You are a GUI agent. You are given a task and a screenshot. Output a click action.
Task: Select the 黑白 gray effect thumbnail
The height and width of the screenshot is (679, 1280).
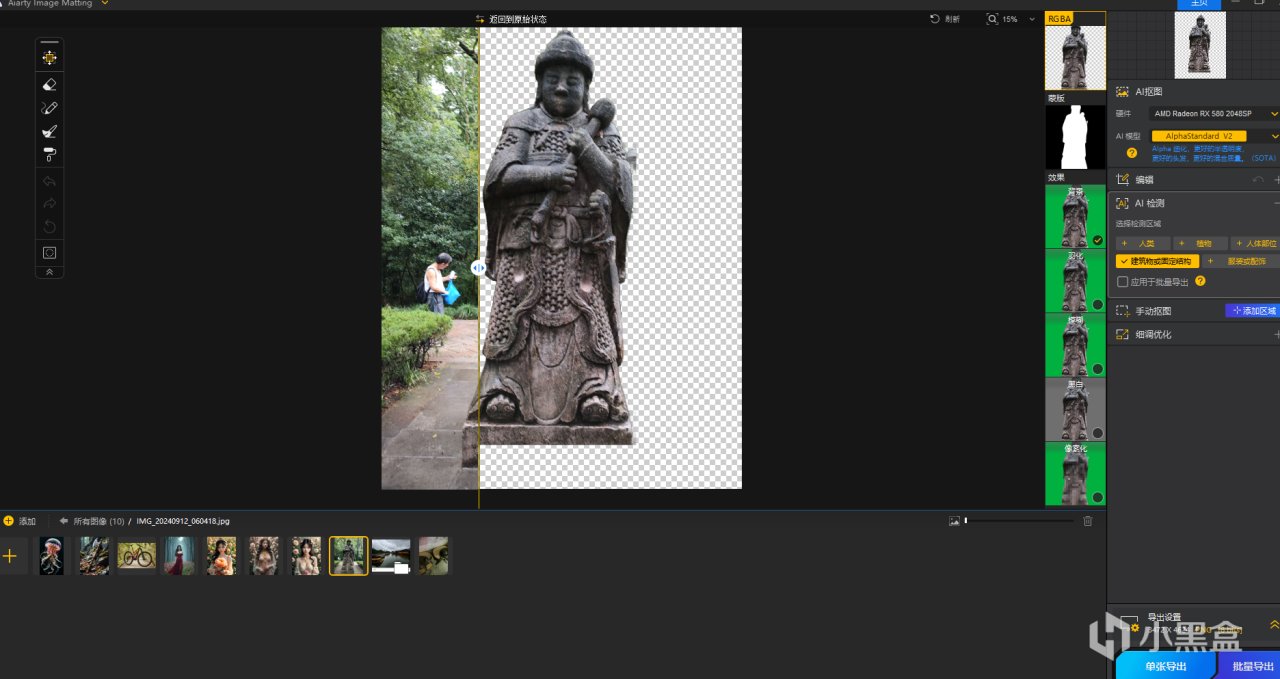point(1075,409)
